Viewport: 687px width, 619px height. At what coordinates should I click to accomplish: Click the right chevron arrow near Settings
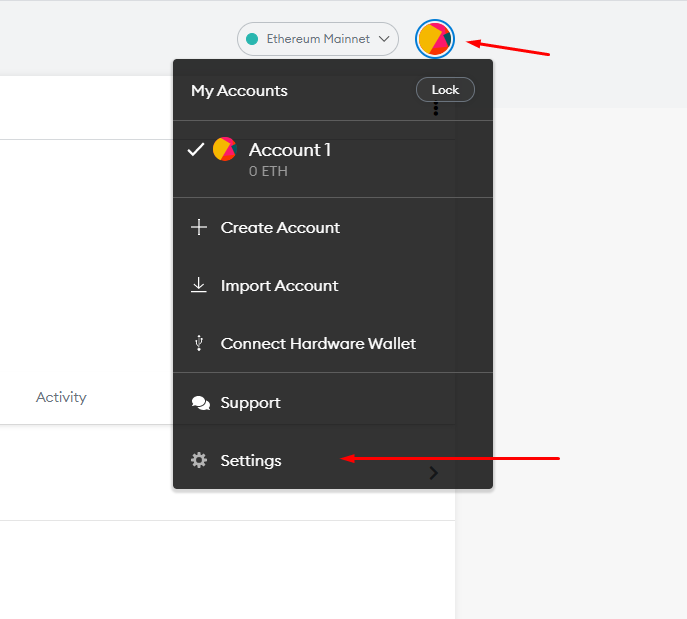click(433, 473)
